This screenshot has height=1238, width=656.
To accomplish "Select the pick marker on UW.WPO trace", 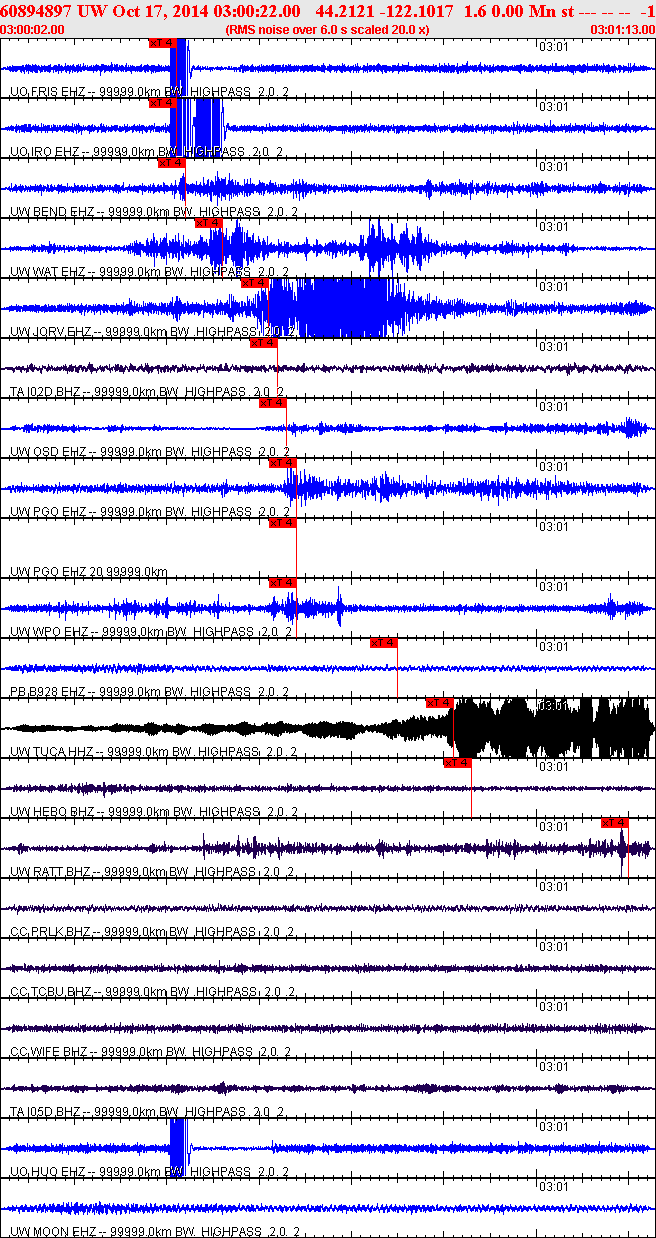I will point(282,582).
